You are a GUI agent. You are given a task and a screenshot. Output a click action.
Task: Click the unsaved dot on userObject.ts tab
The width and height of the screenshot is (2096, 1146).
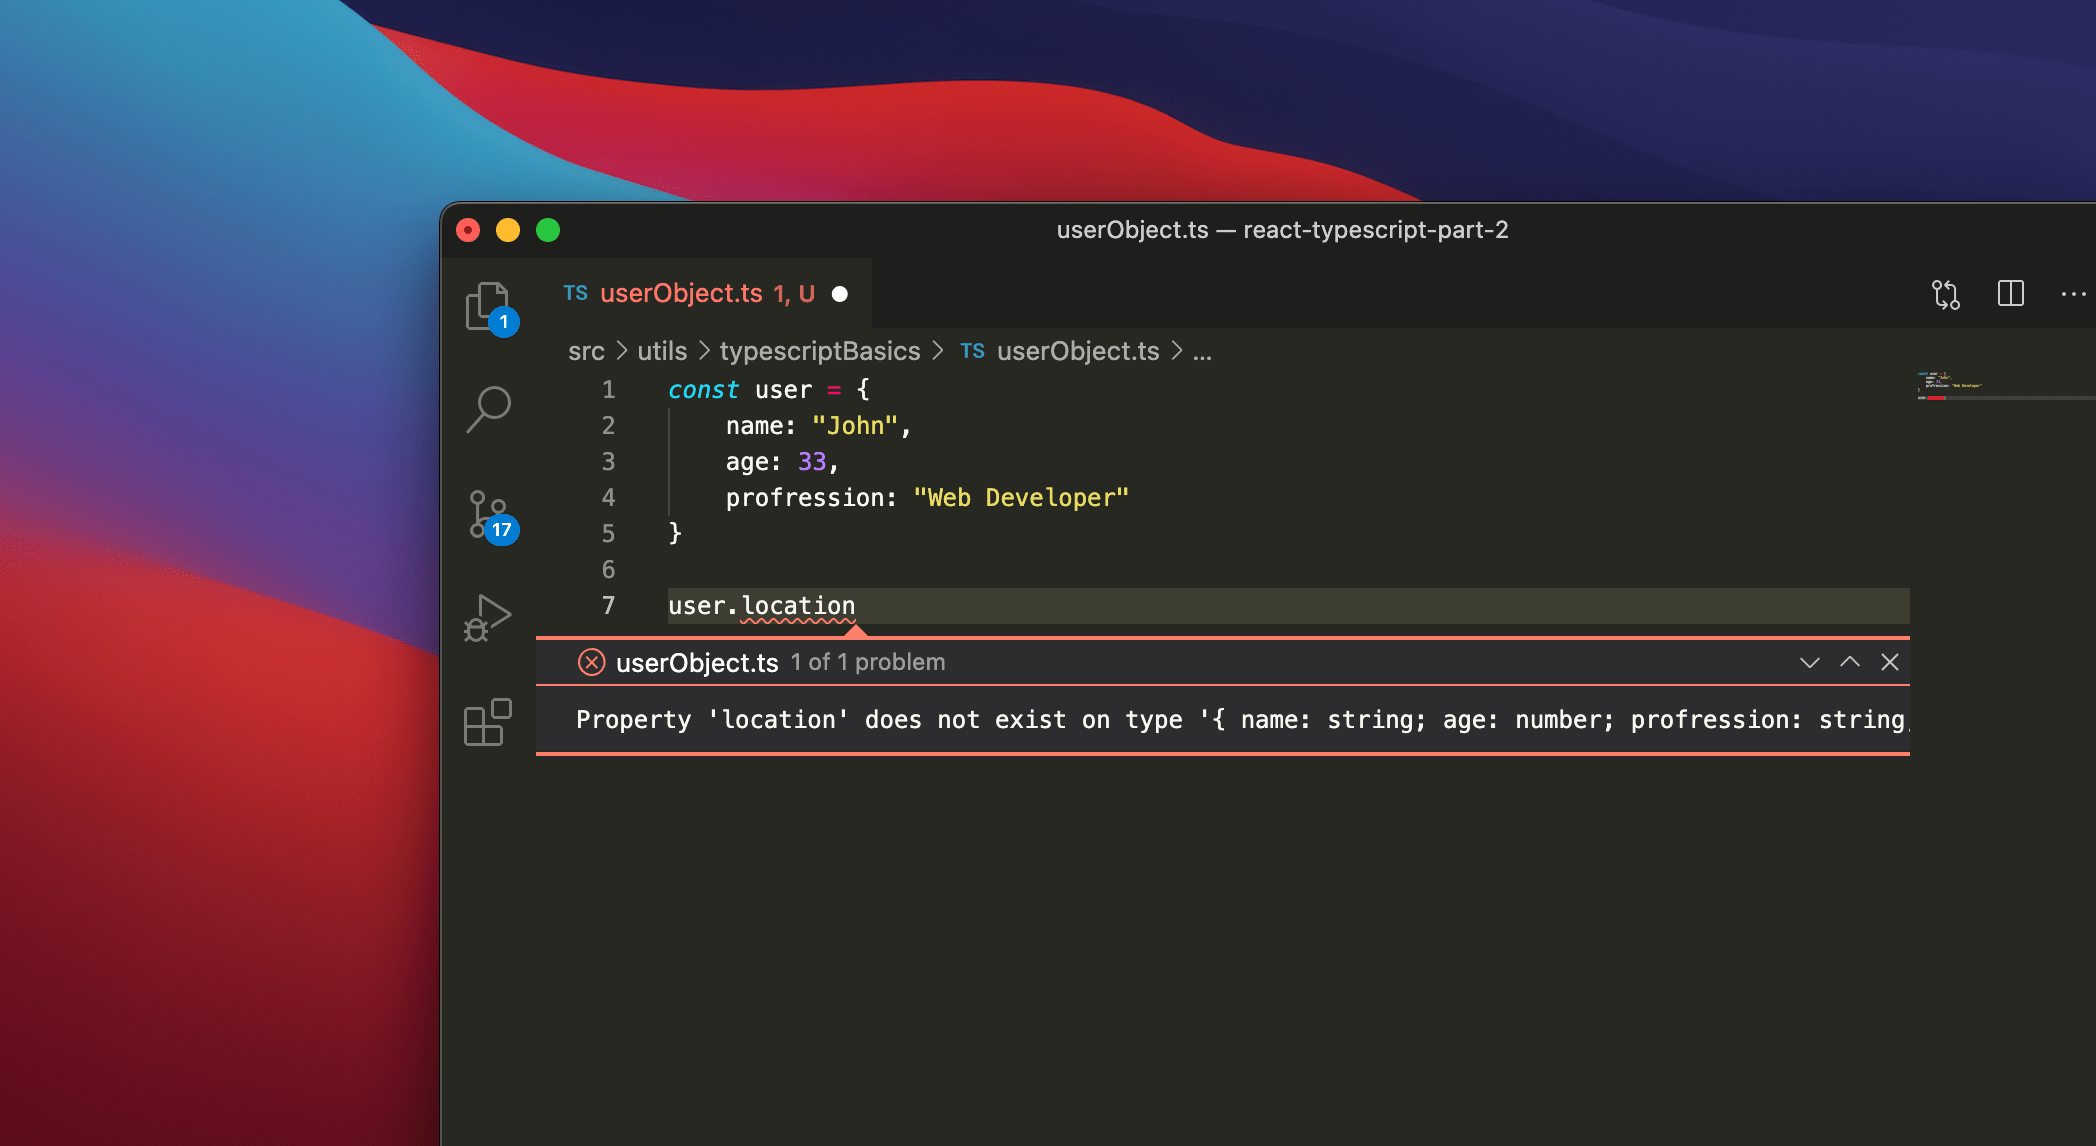840,294
